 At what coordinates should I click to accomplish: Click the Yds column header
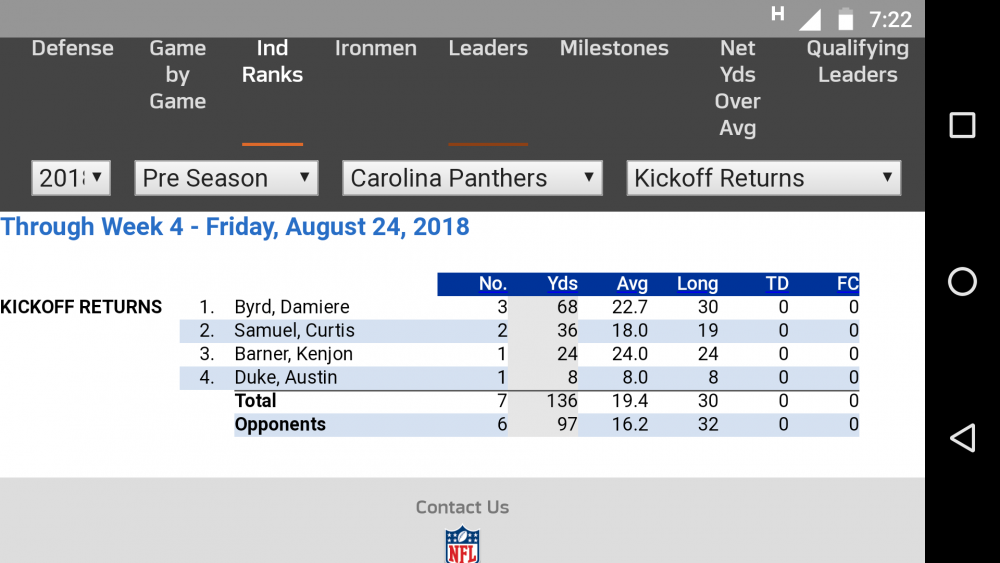pos(563,284)
